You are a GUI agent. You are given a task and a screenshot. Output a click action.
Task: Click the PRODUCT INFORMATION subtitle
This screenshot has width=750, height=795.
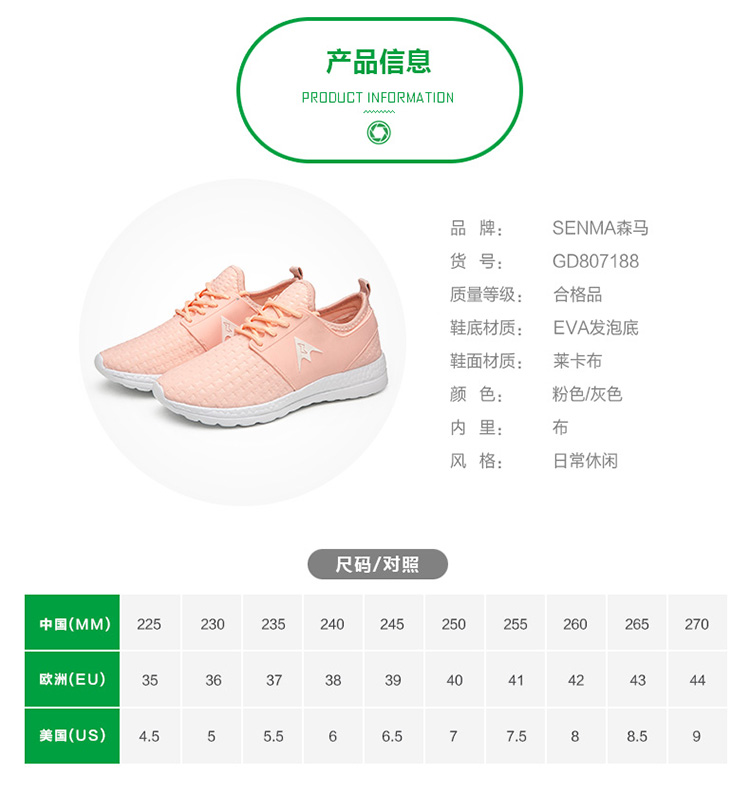coord(378,97)
